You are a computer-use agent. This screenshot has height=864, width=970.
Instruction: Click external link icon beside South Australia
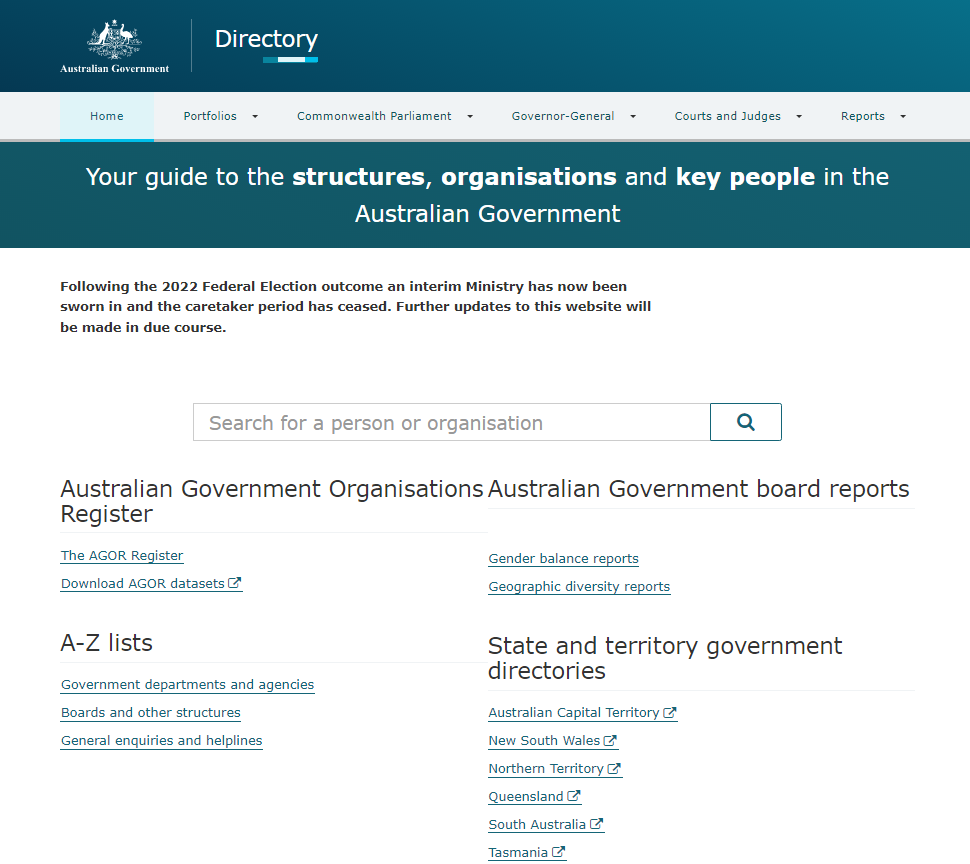(597, 825)
